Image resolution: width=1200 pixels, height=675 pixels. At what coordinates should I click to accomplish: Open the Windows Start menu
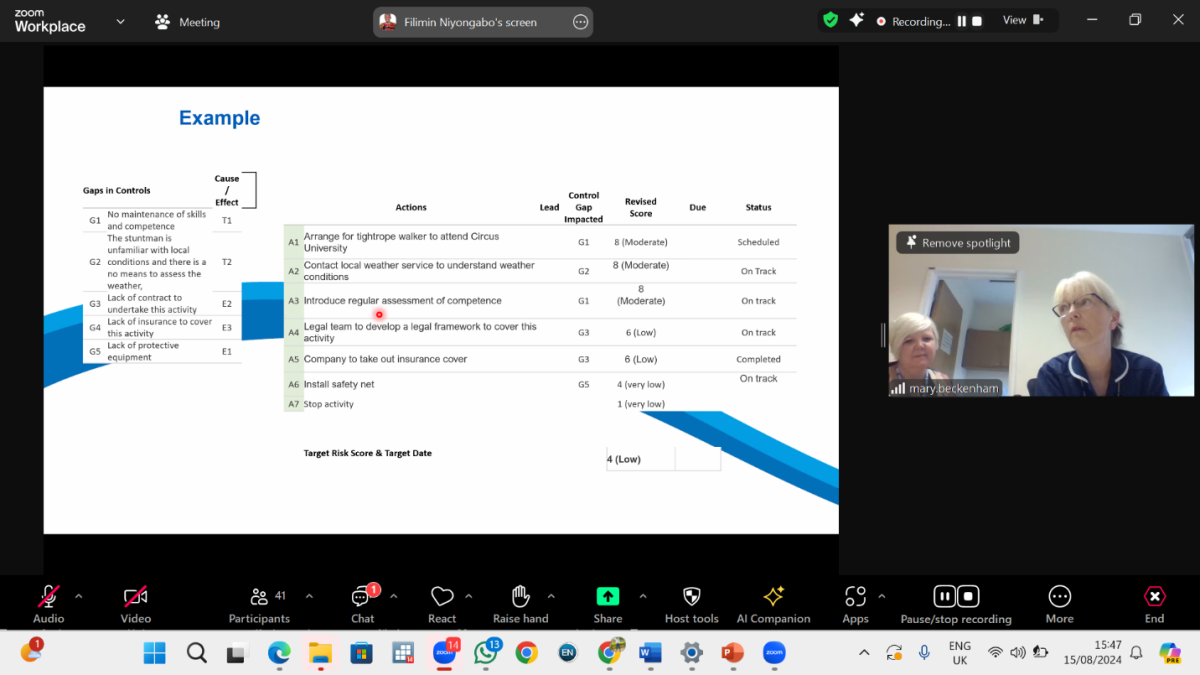click(x=154, y=653)
